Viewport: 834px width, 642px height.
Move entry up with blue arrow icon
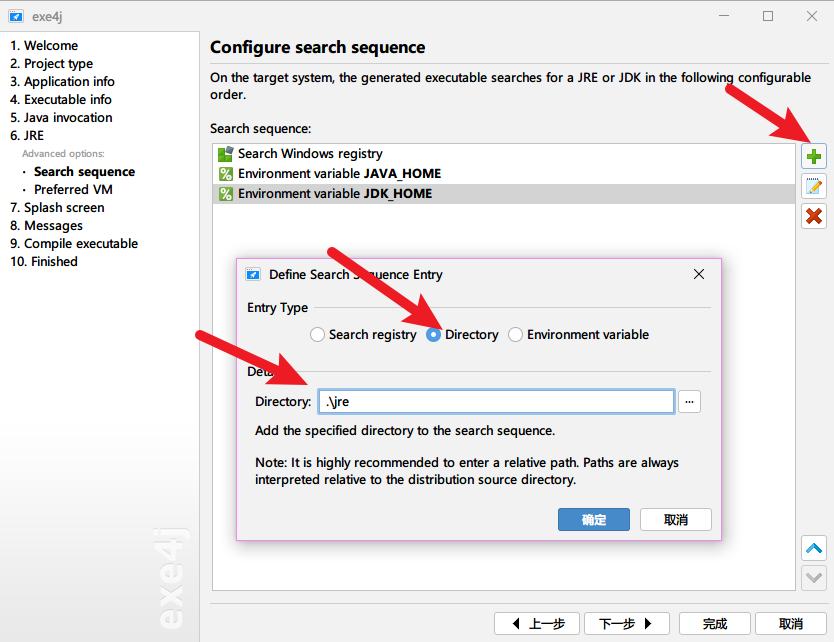coord(814,548)
